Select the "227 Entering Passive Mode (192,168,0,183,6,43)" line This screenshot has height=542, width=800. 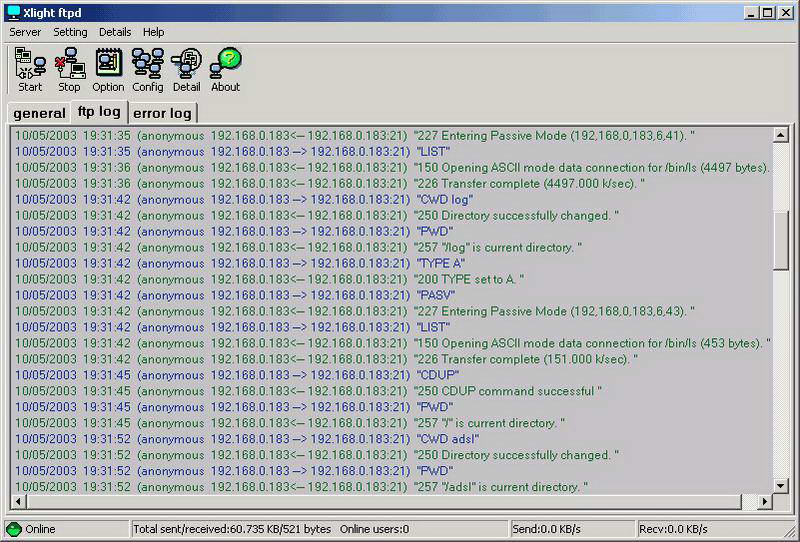355,311
